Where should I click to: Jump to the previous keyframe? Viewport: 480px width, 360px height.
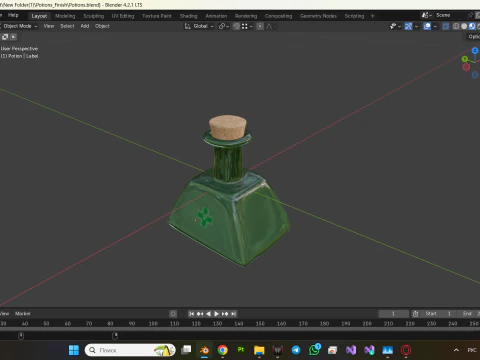click(x=200, y=314)
